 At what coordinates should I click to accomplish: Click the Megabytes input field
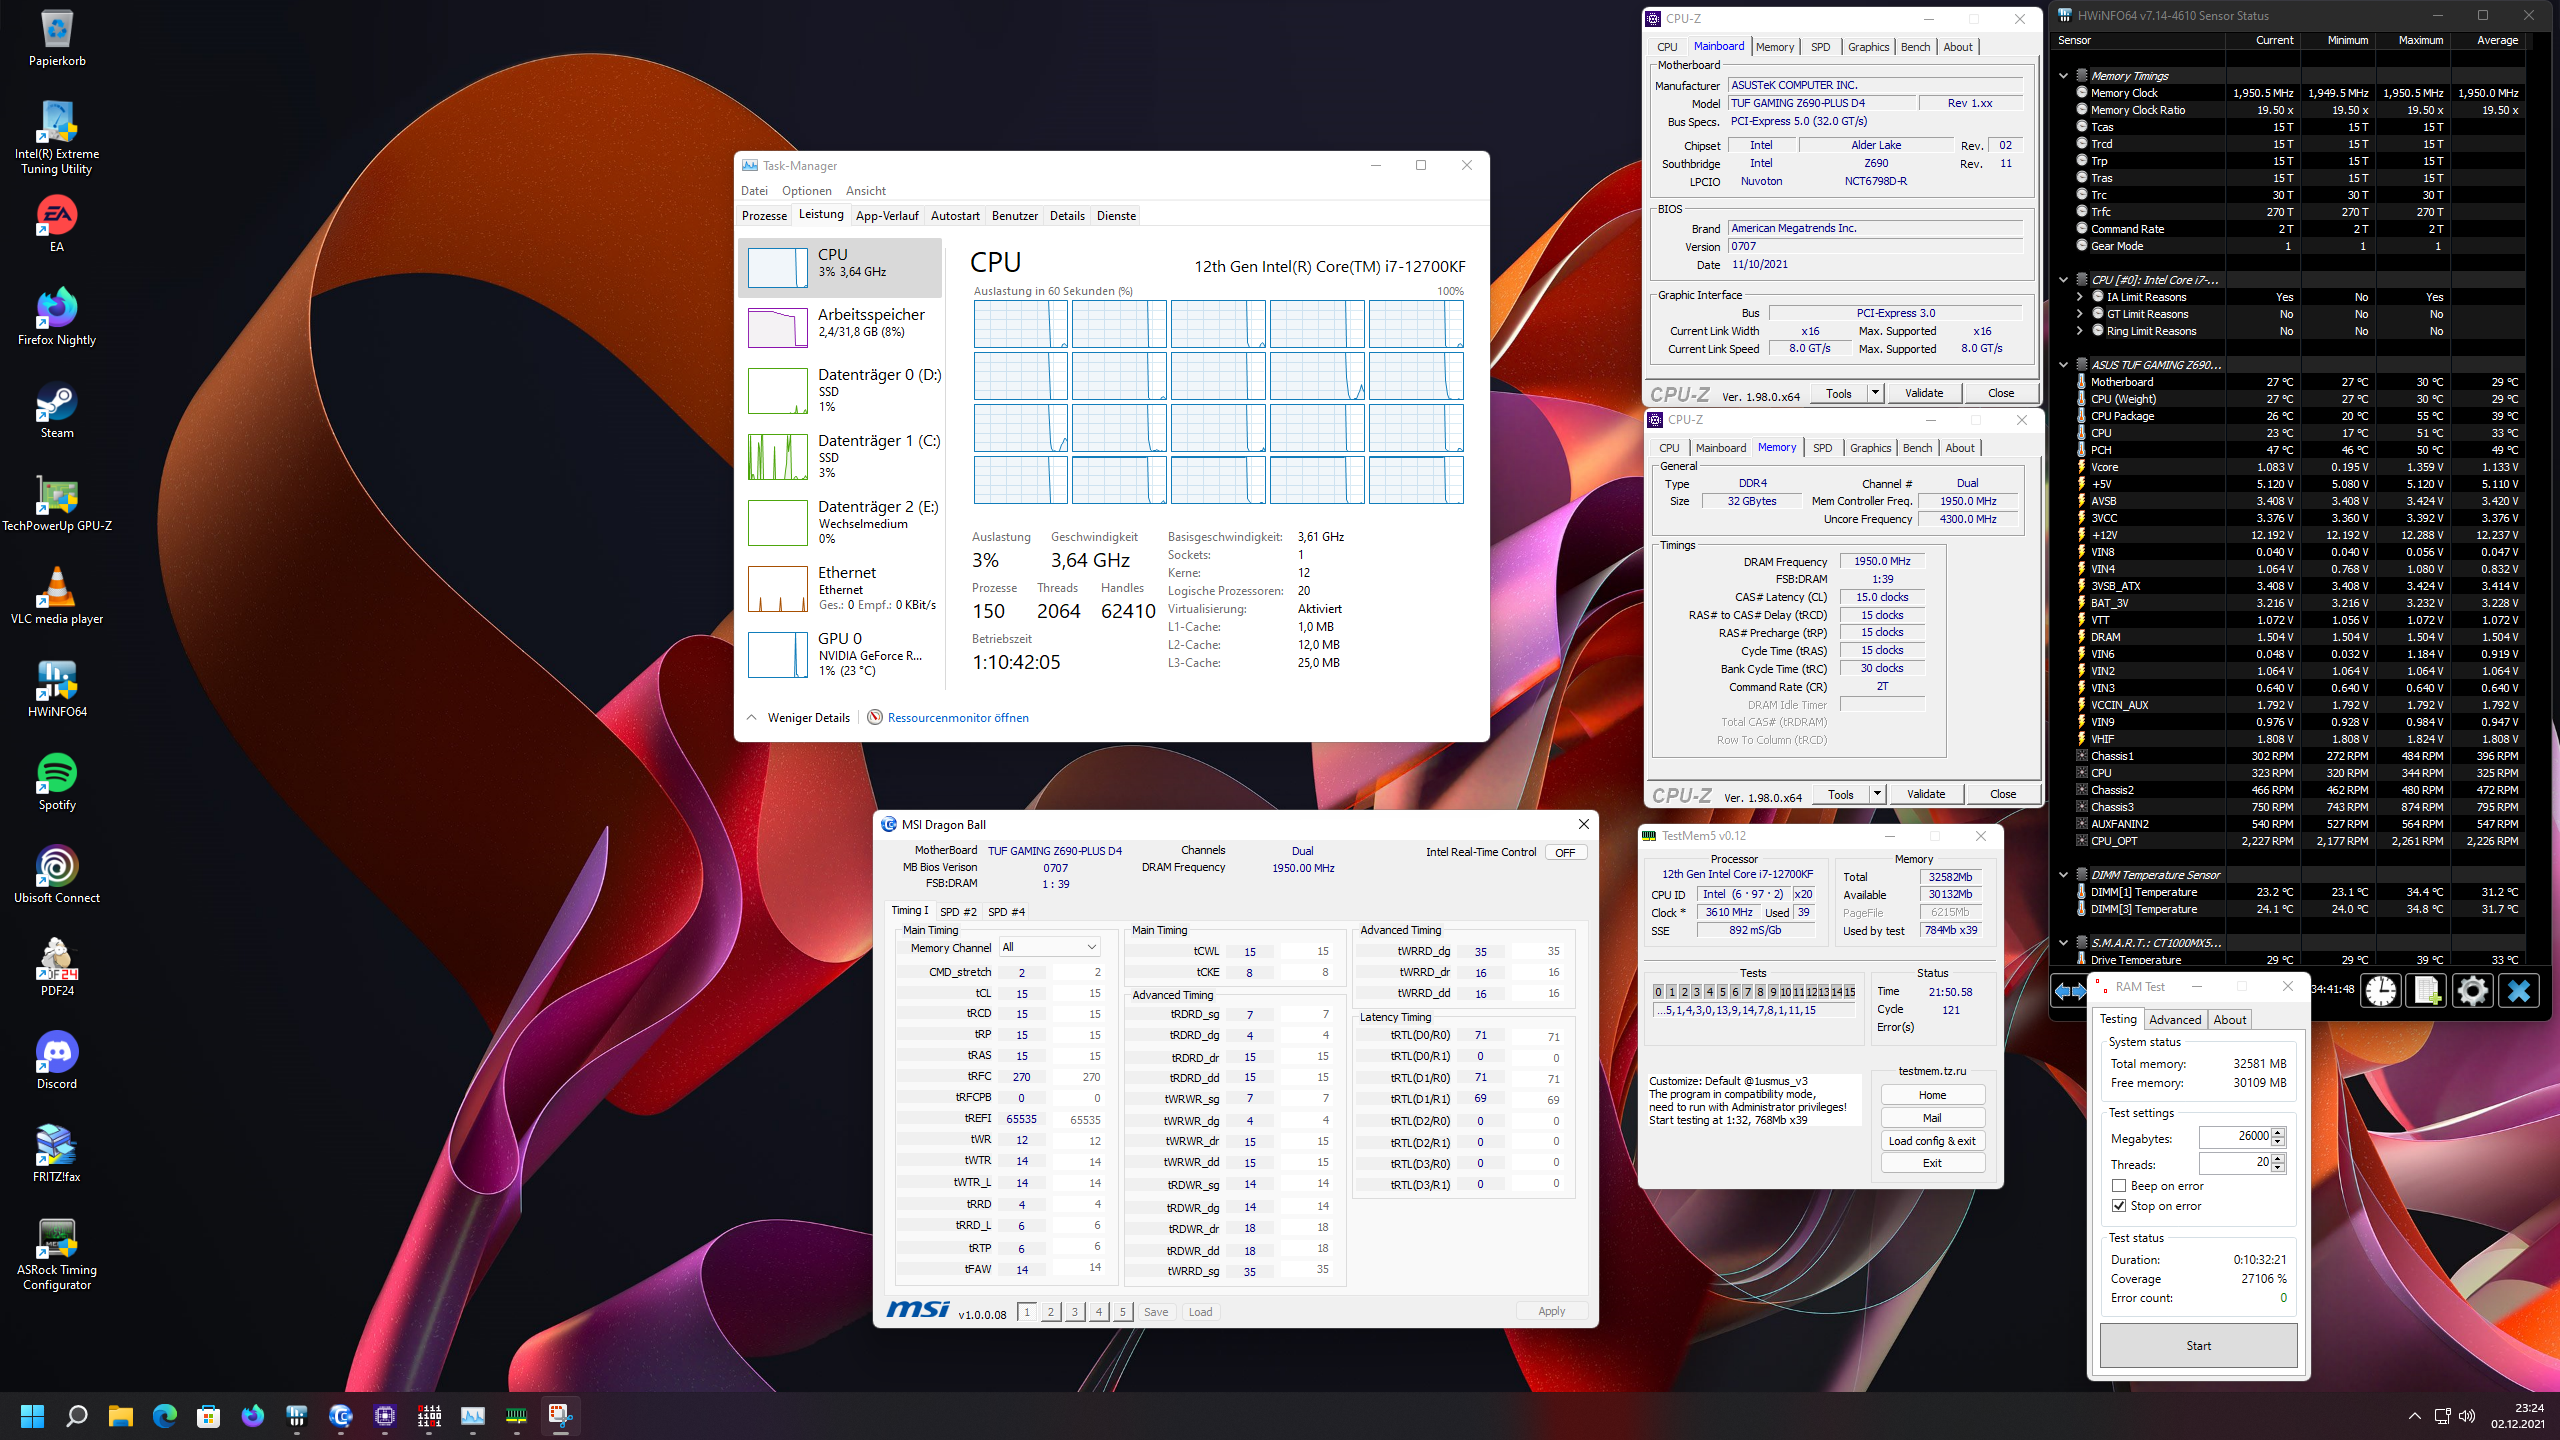tap(2235, 1136)
